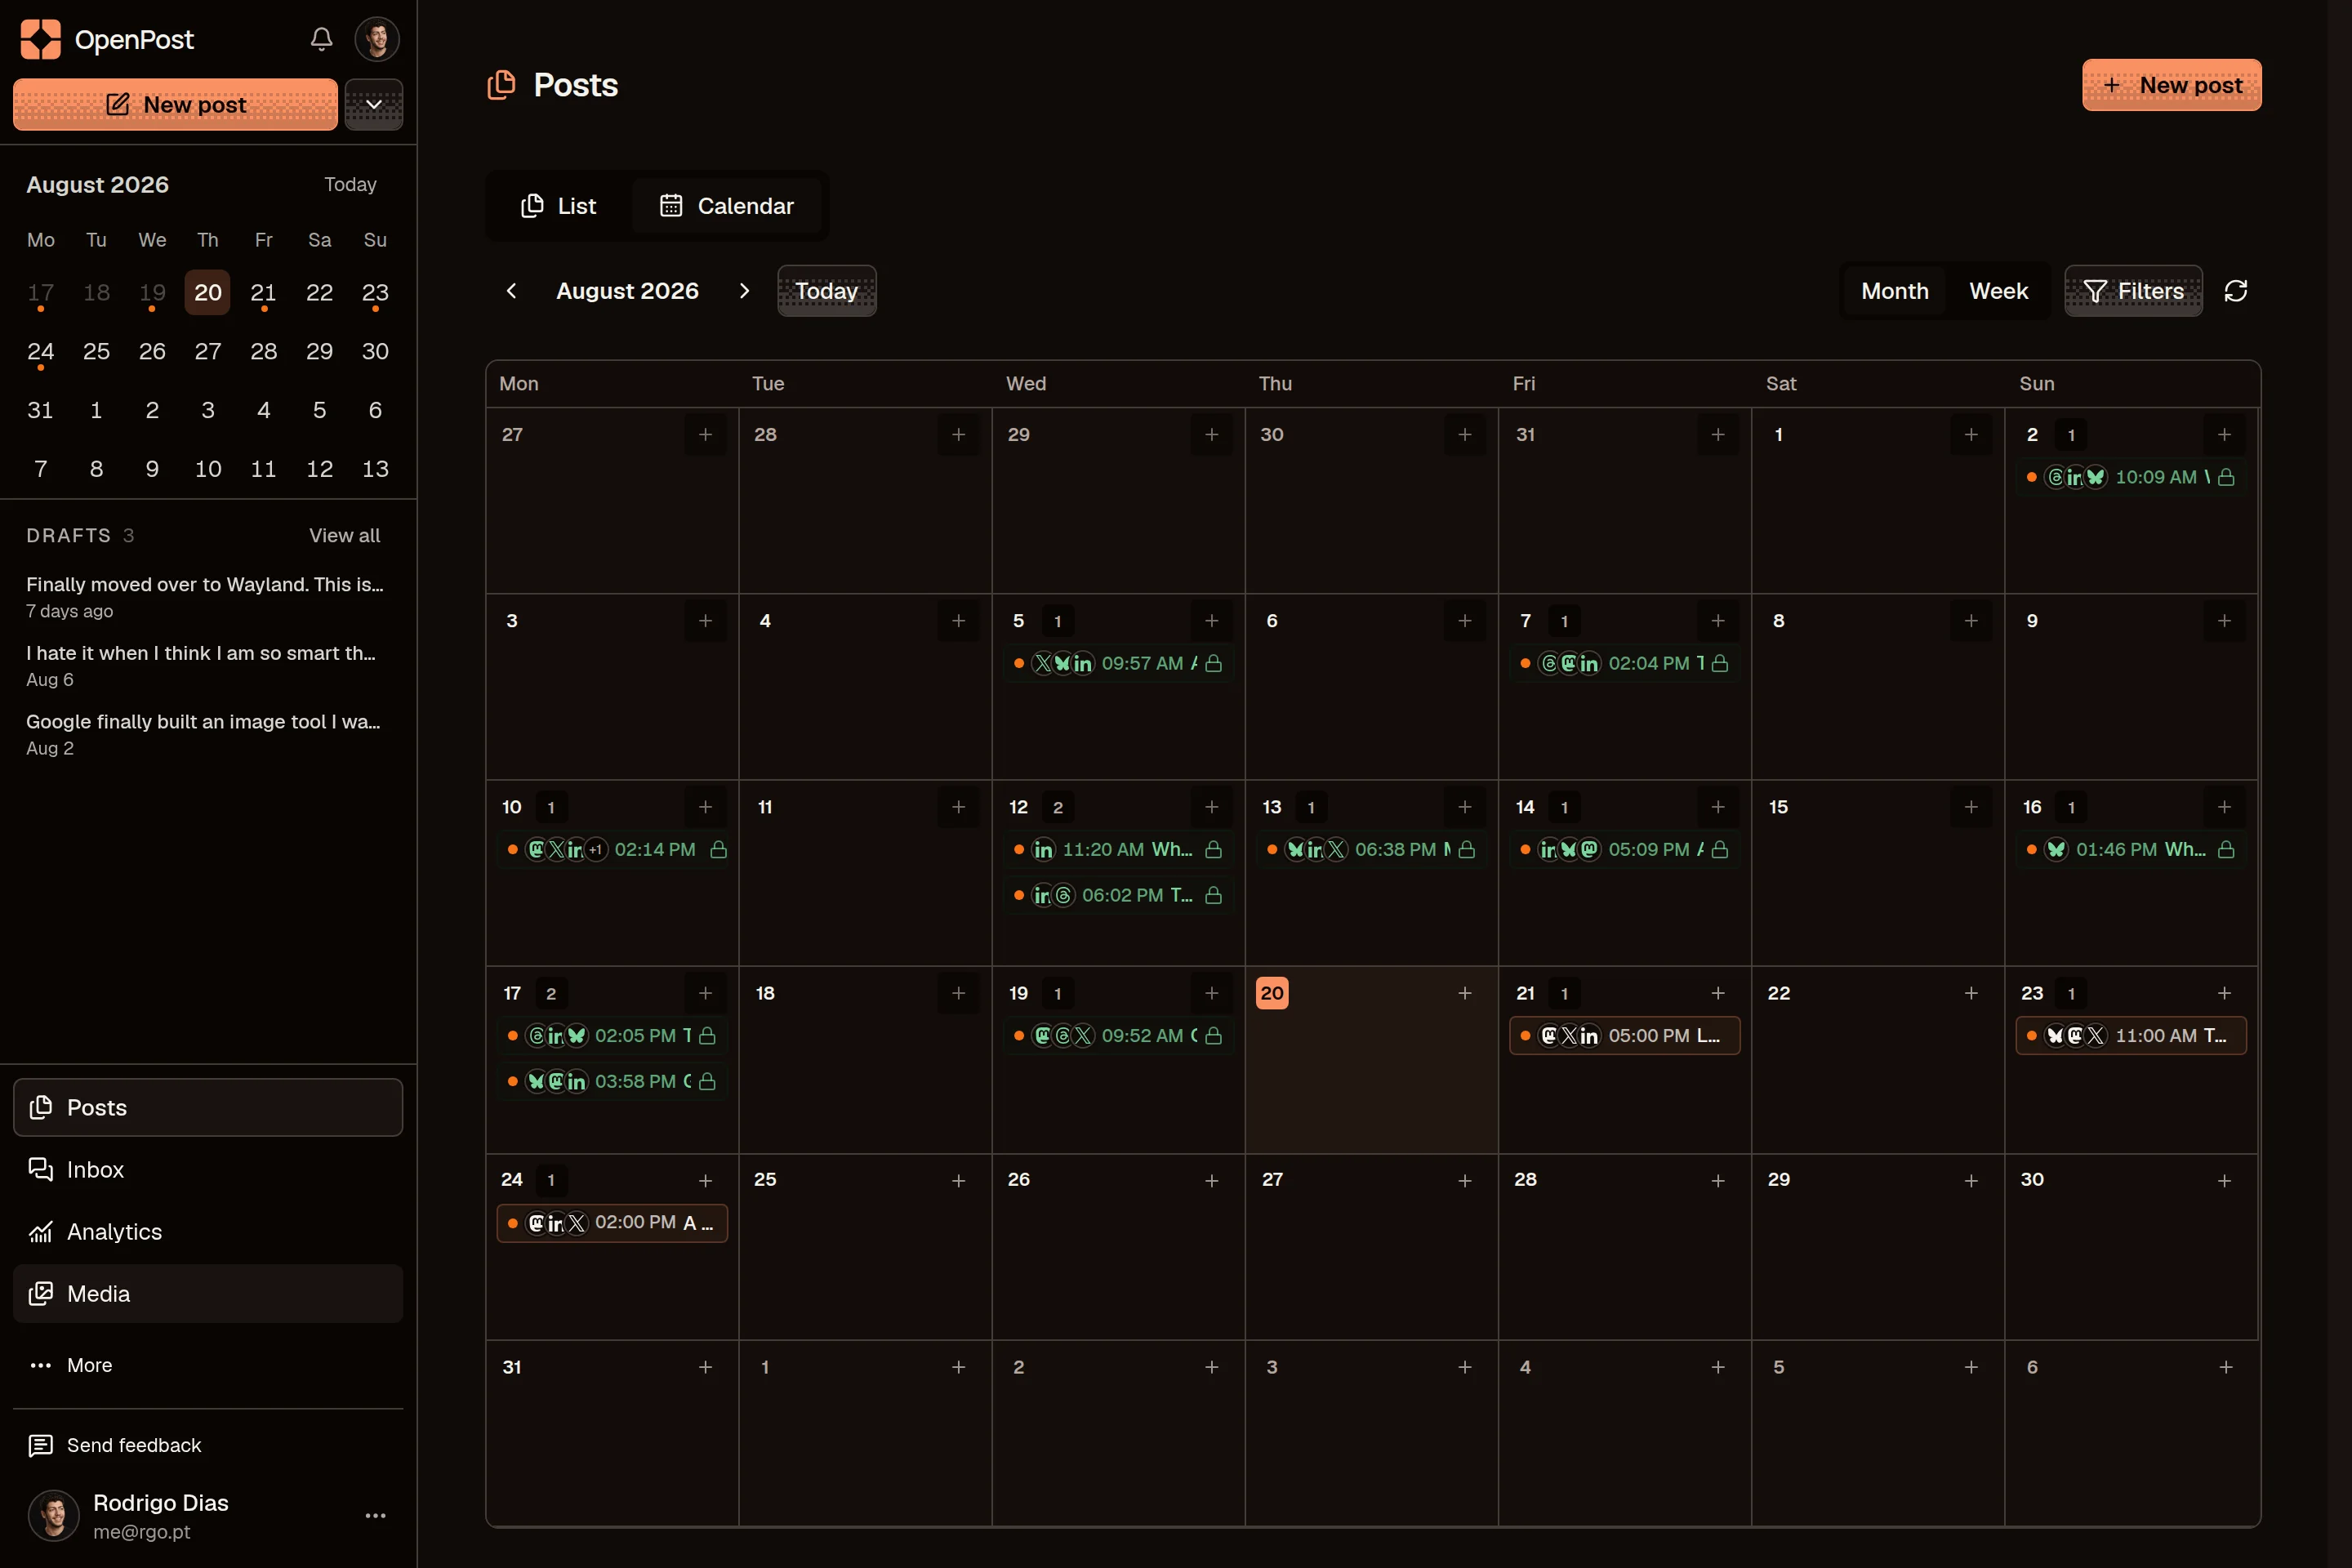Expand the New post dropdown arrow
Viewport: 2352px width, 1568px height.
pos(374,104)
